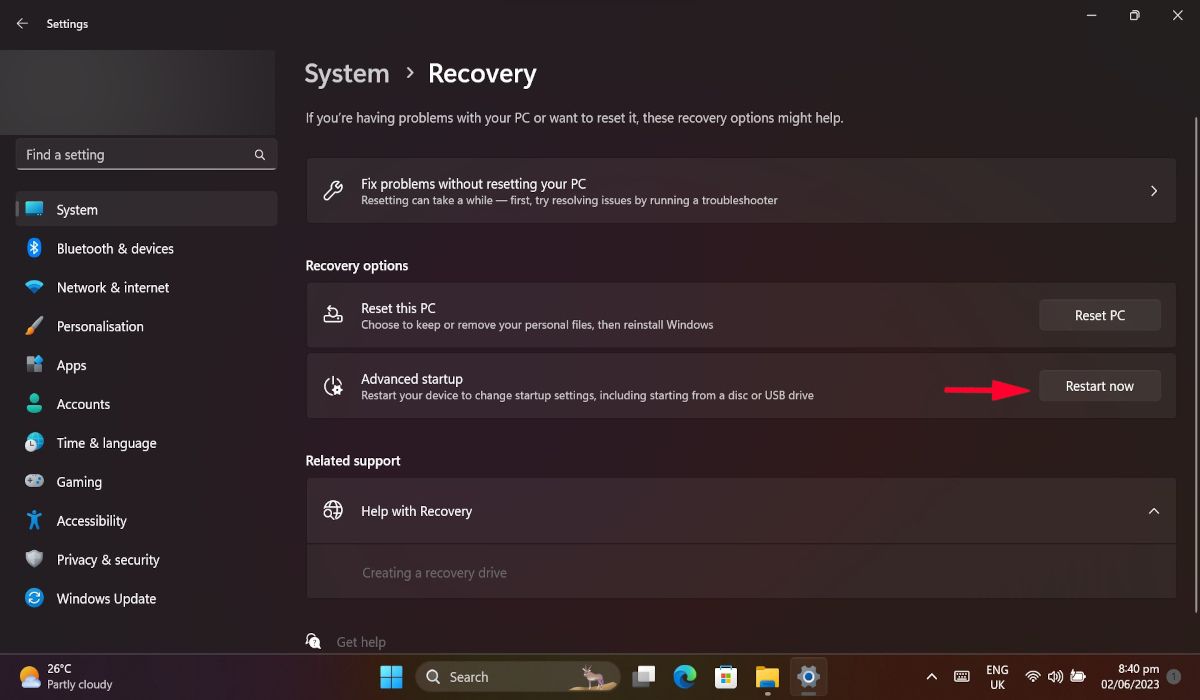Show hidden icons in the system tray
1200x700 pixels.
pyautogui.click(x=931, y=676)
